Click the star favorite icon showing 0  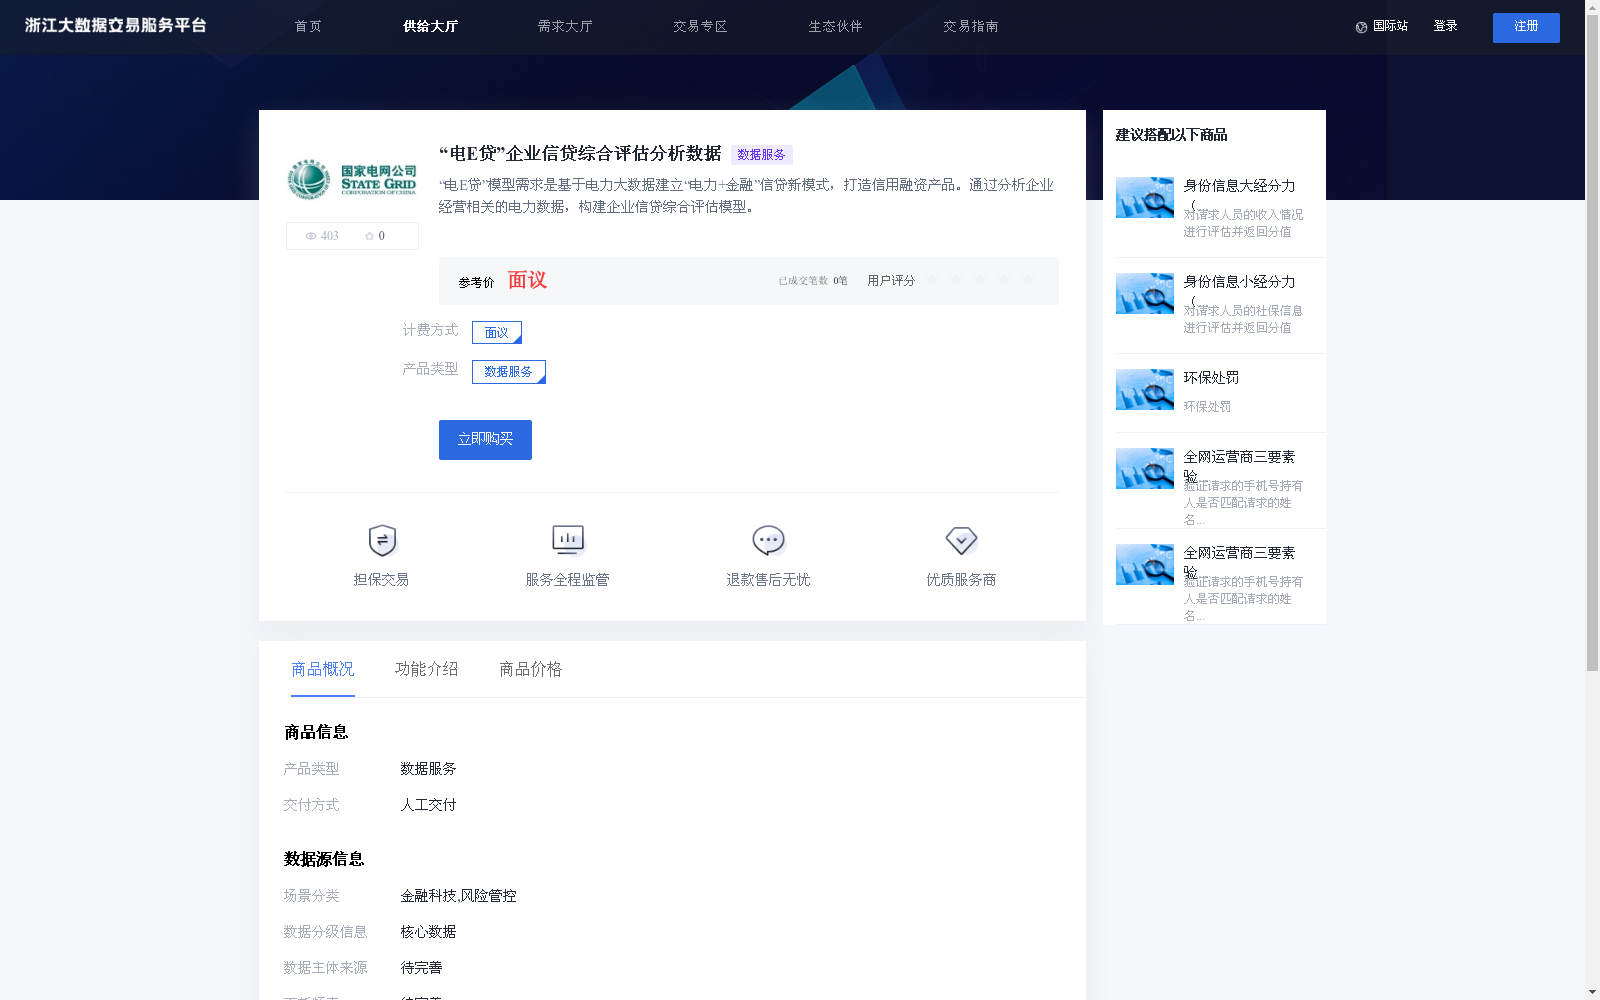(x=369, y=236)
